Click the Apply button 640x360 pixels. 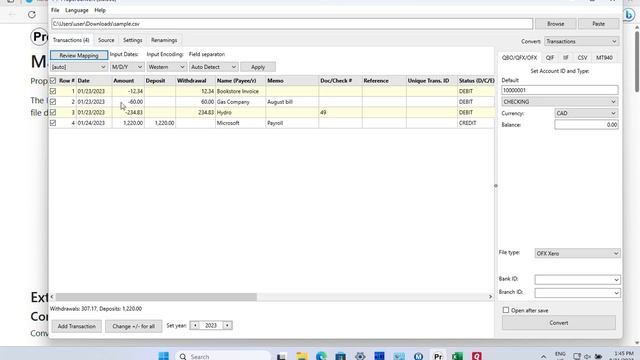point(258,67)
